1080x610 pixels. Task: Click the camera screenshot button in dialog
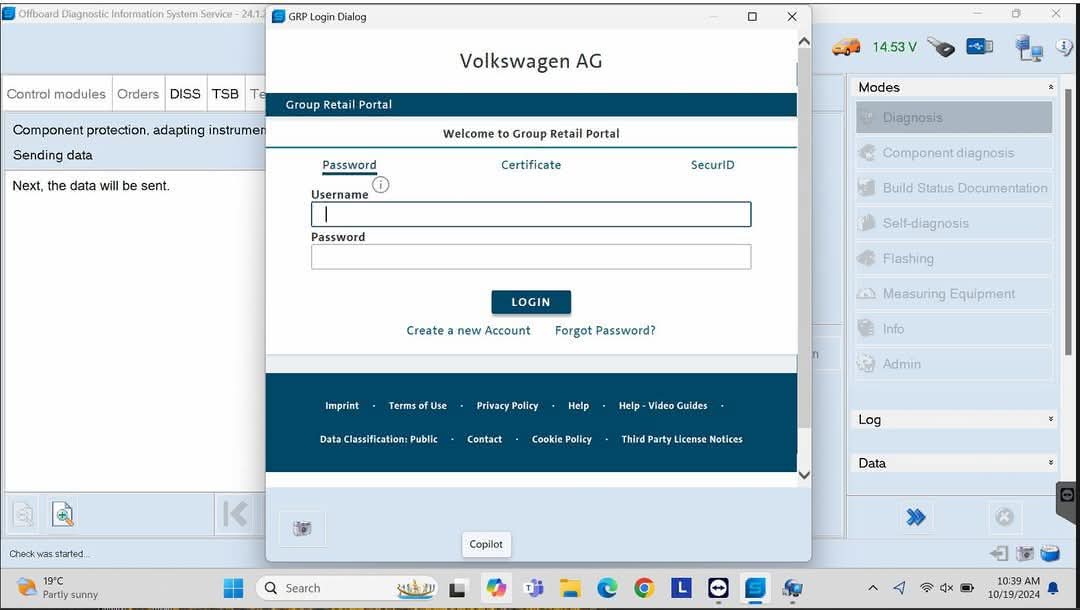point(302,528)
